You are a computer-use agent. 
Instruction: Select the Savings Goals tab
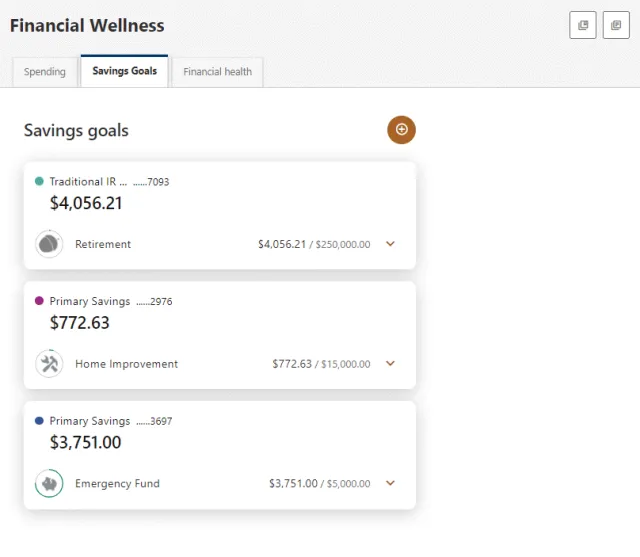tap(124, 71)
